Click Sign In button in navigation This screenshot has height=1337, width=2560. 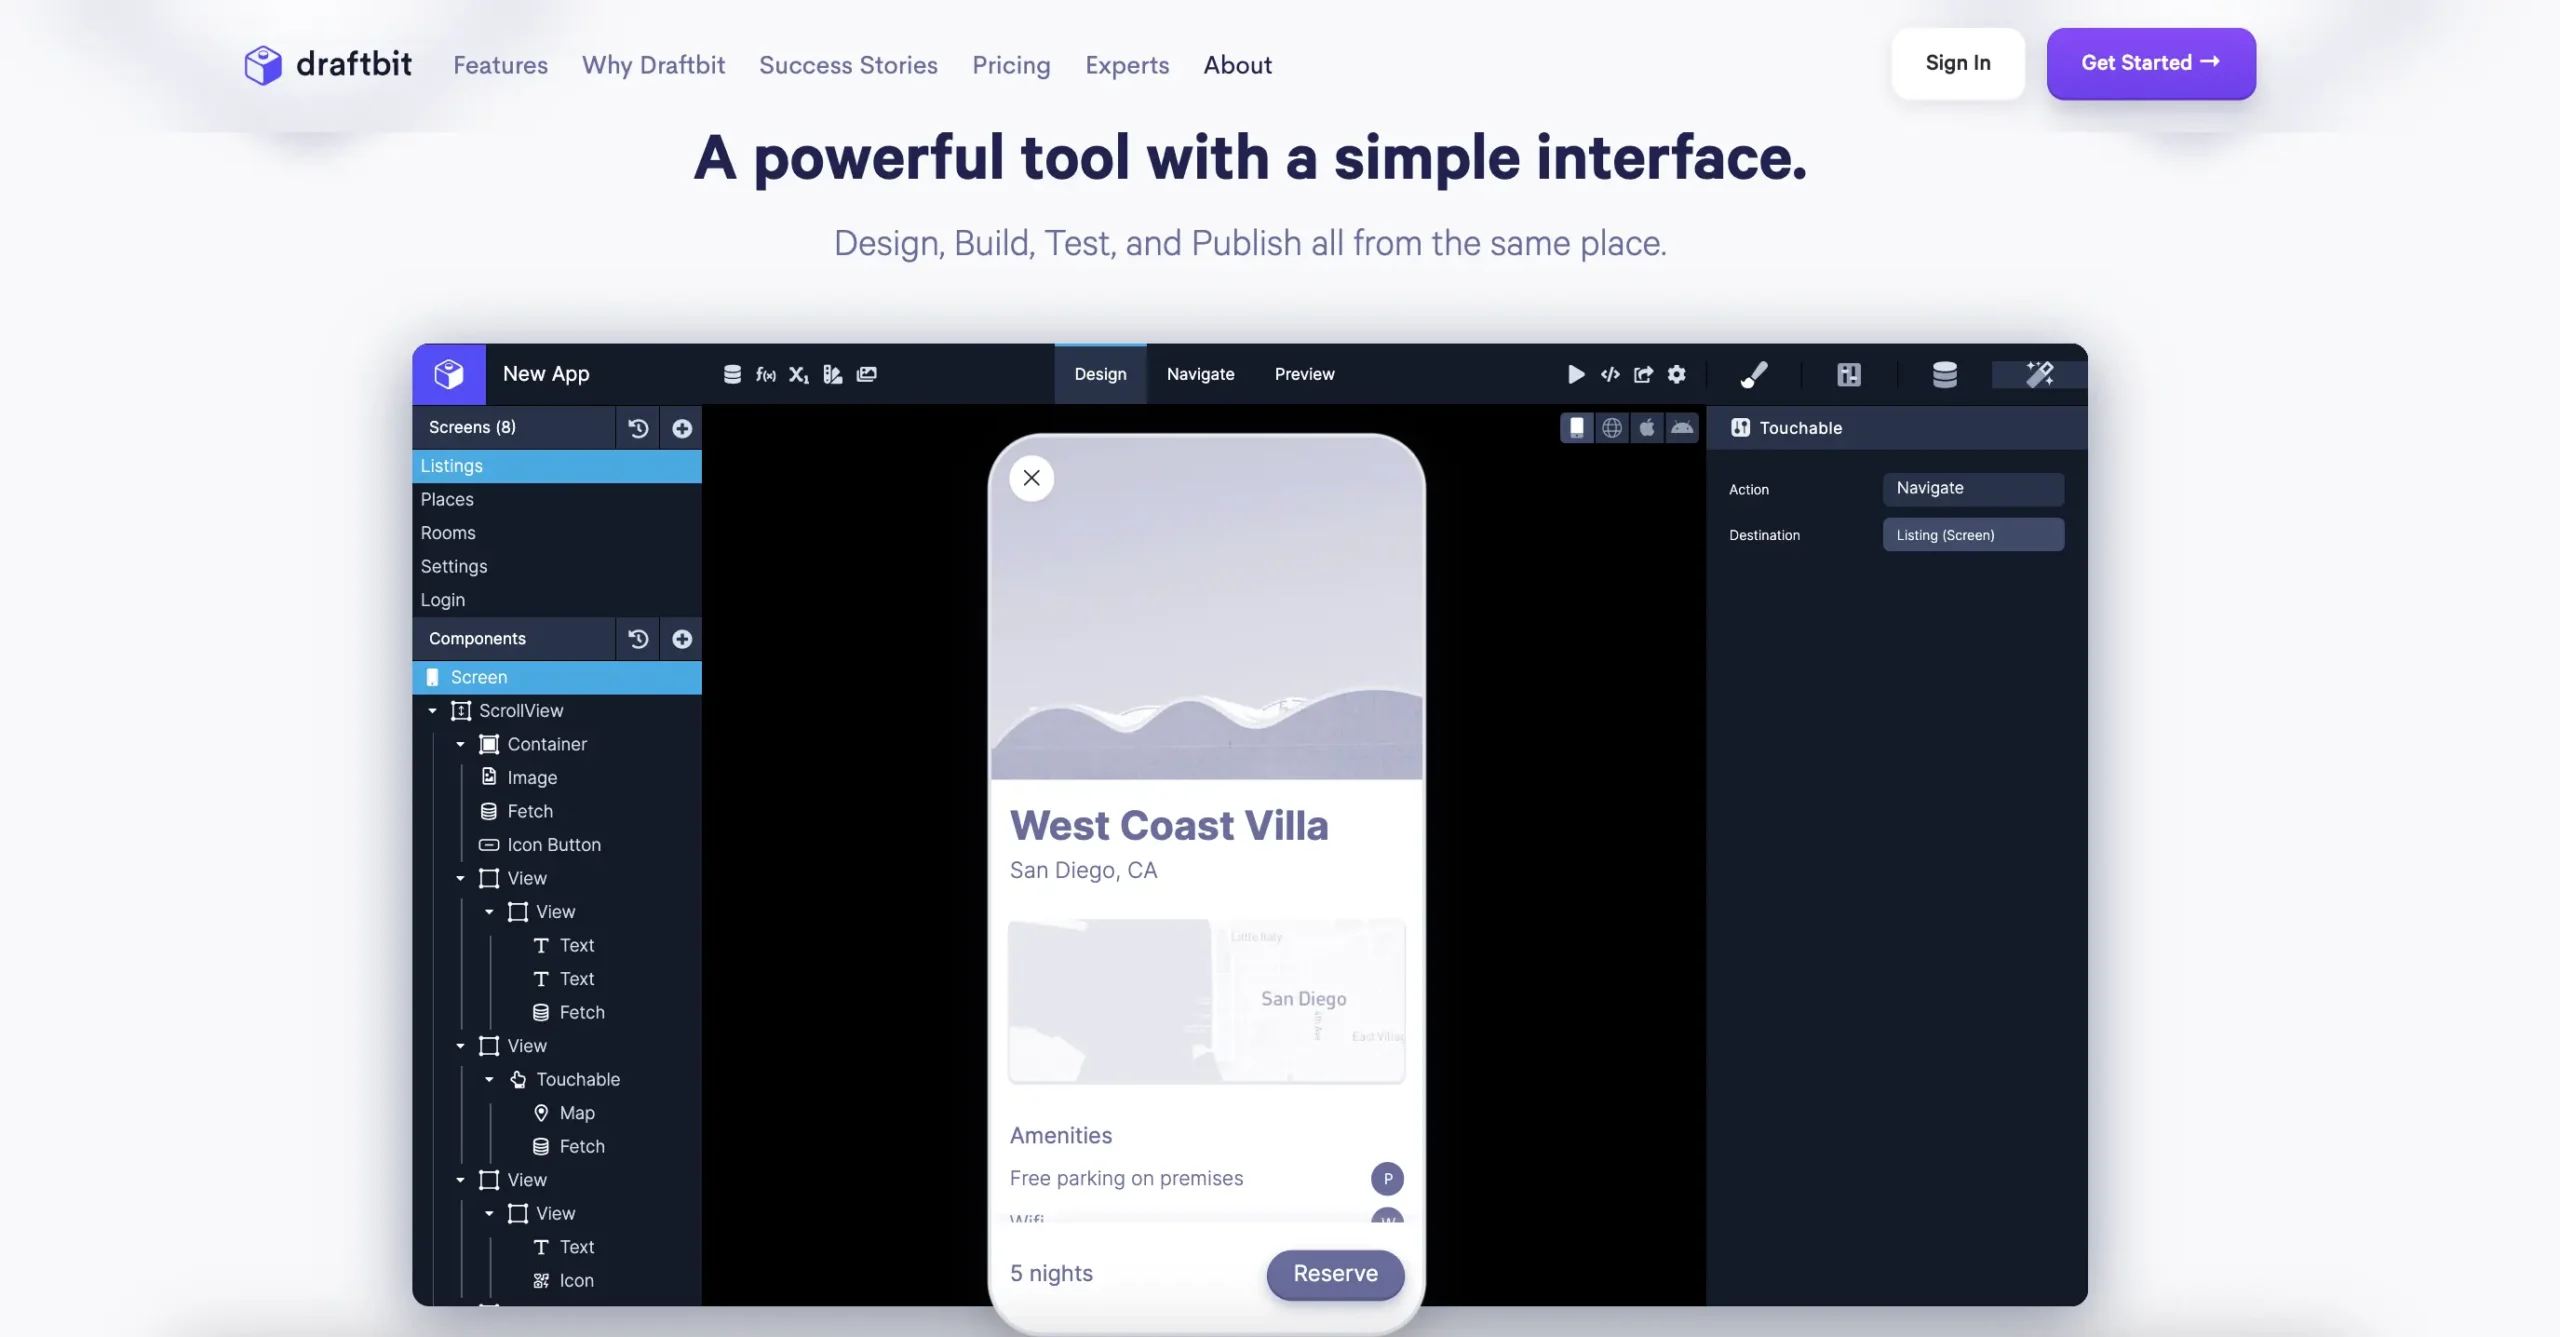pos(1957,63)
